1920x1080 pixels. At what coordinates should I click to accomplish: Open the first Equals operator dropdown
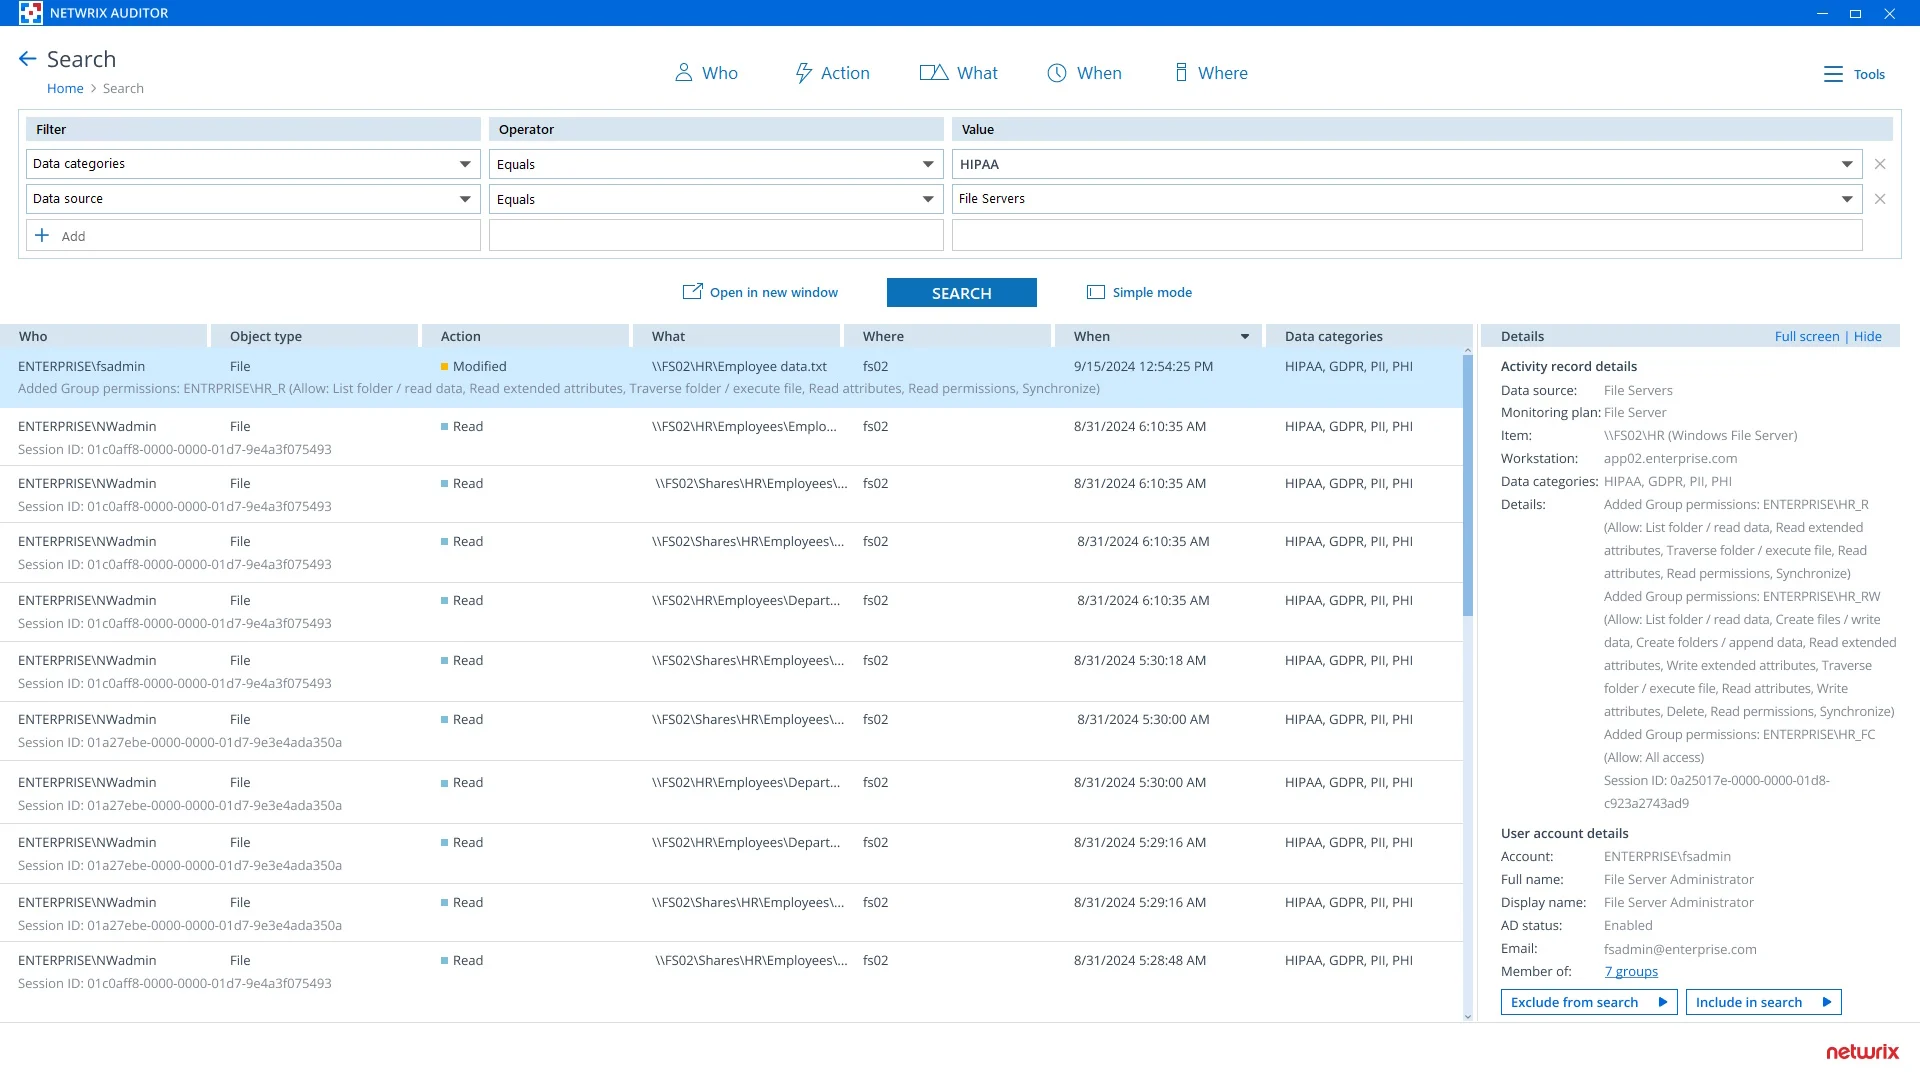[928, 164]
